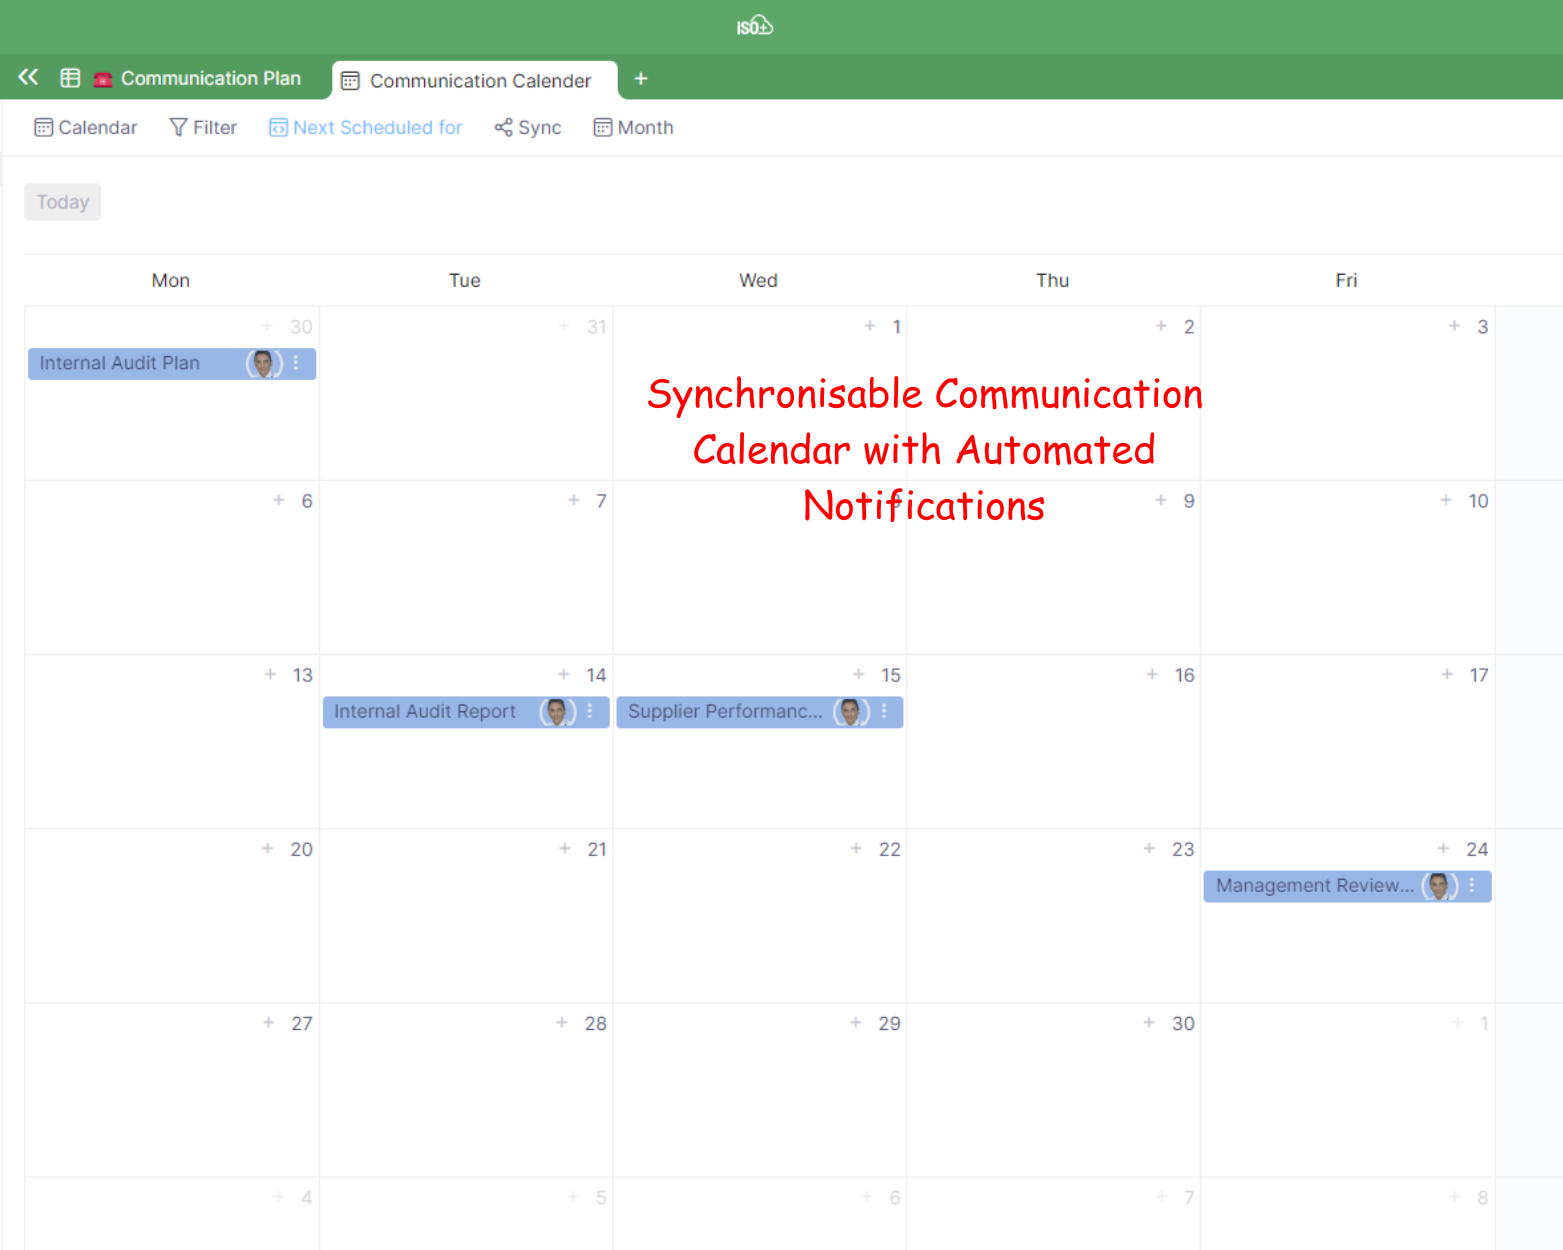Click plus to add event on 22nd
This screenshot has width=1563, height=1250.
856,849
